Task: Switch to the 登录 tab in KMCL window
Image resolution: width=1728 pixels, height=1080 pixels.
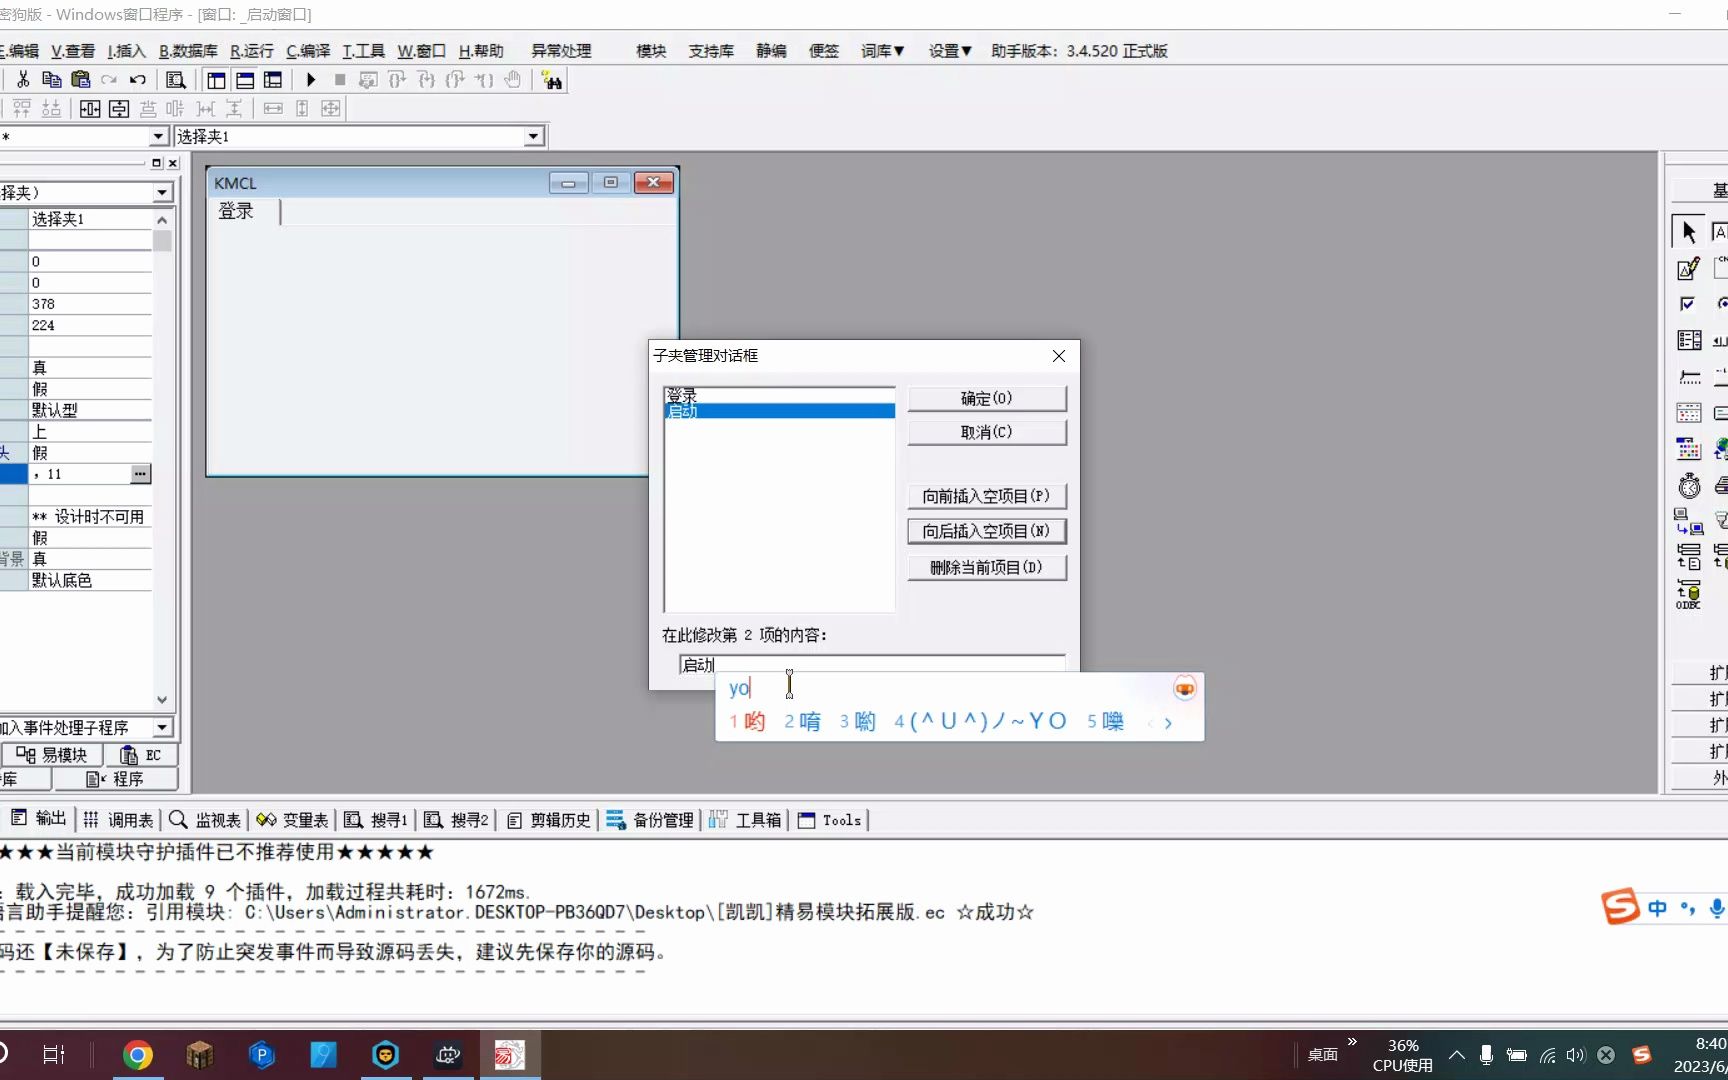Action: (x=236, y=211)
